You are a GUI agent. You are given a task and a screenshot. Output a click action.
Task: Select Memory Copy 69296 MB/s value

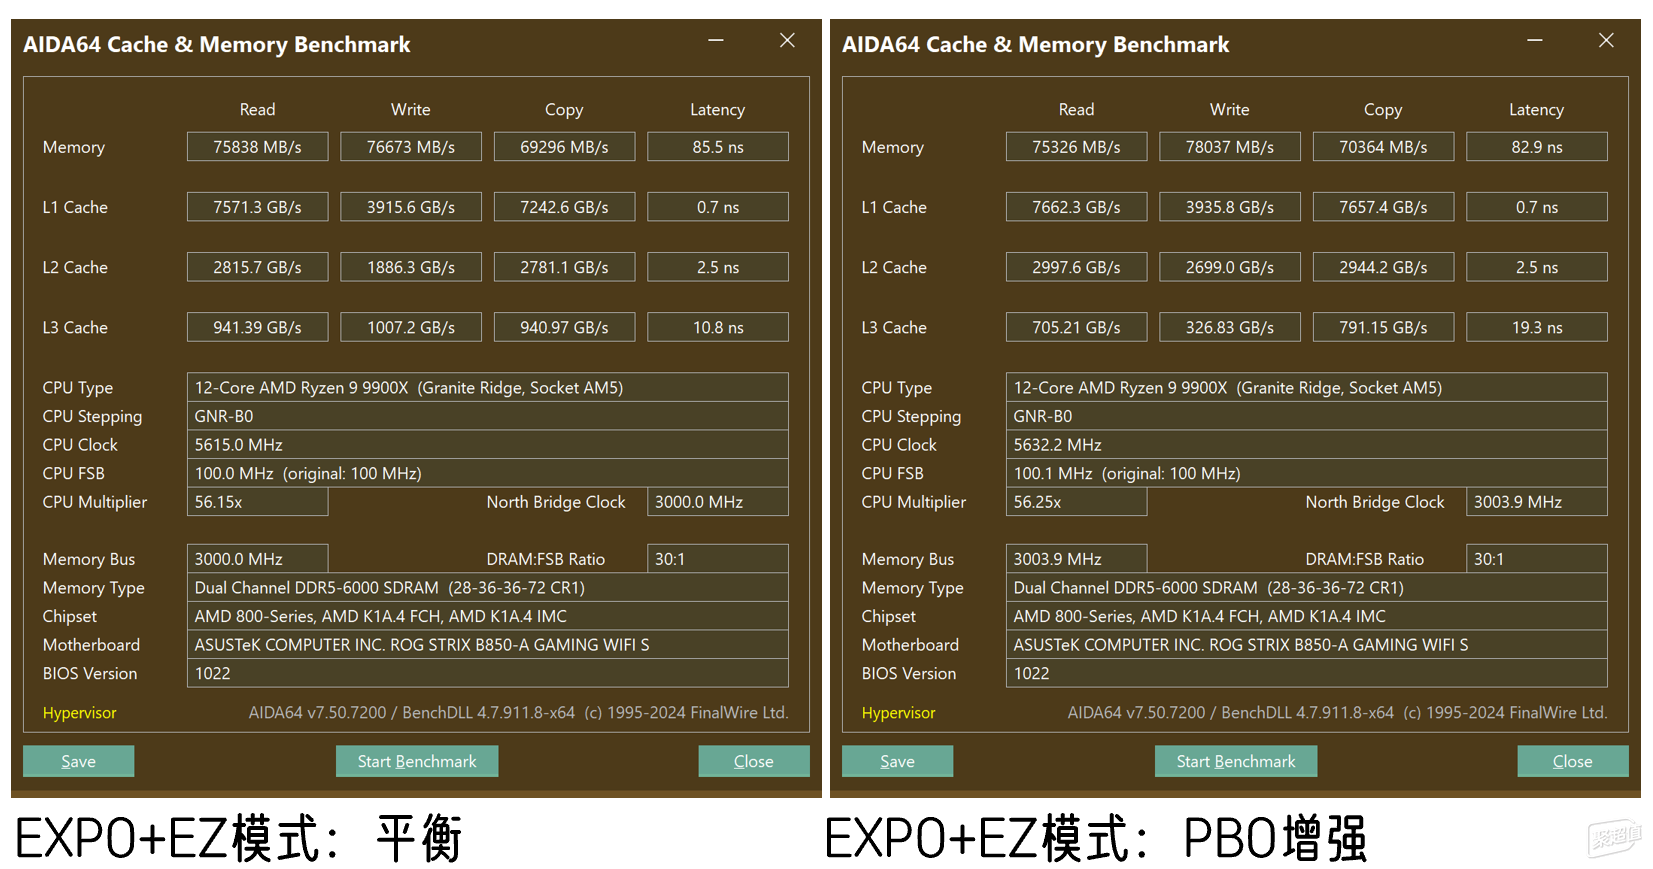point(564,147)
